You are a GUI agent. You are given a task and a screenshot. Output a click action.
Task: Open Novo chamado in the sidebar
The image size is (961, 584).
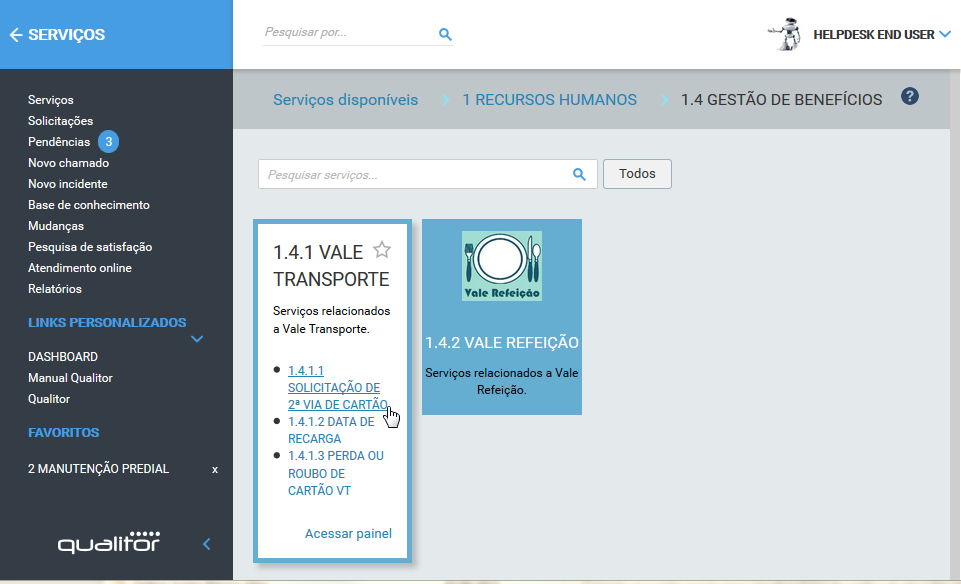coord(68,163)
